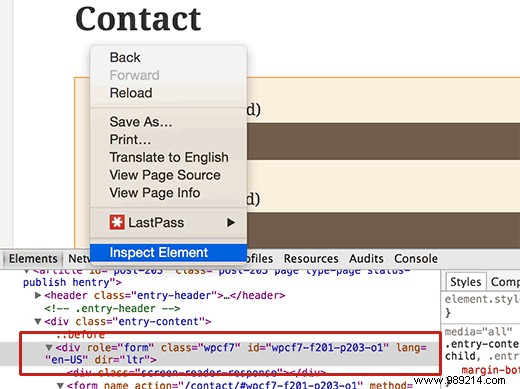Switch to the Elements tab
Screen dimensions: 520x389
(33, 259)
